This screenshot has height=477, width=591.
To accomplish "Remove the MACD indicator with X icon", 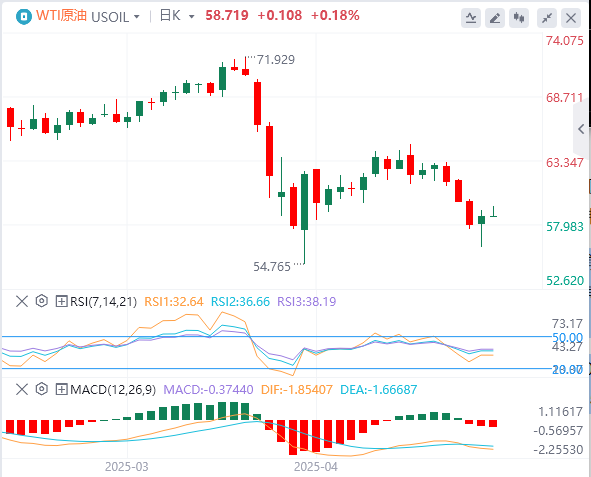I will tap(22, 389).
